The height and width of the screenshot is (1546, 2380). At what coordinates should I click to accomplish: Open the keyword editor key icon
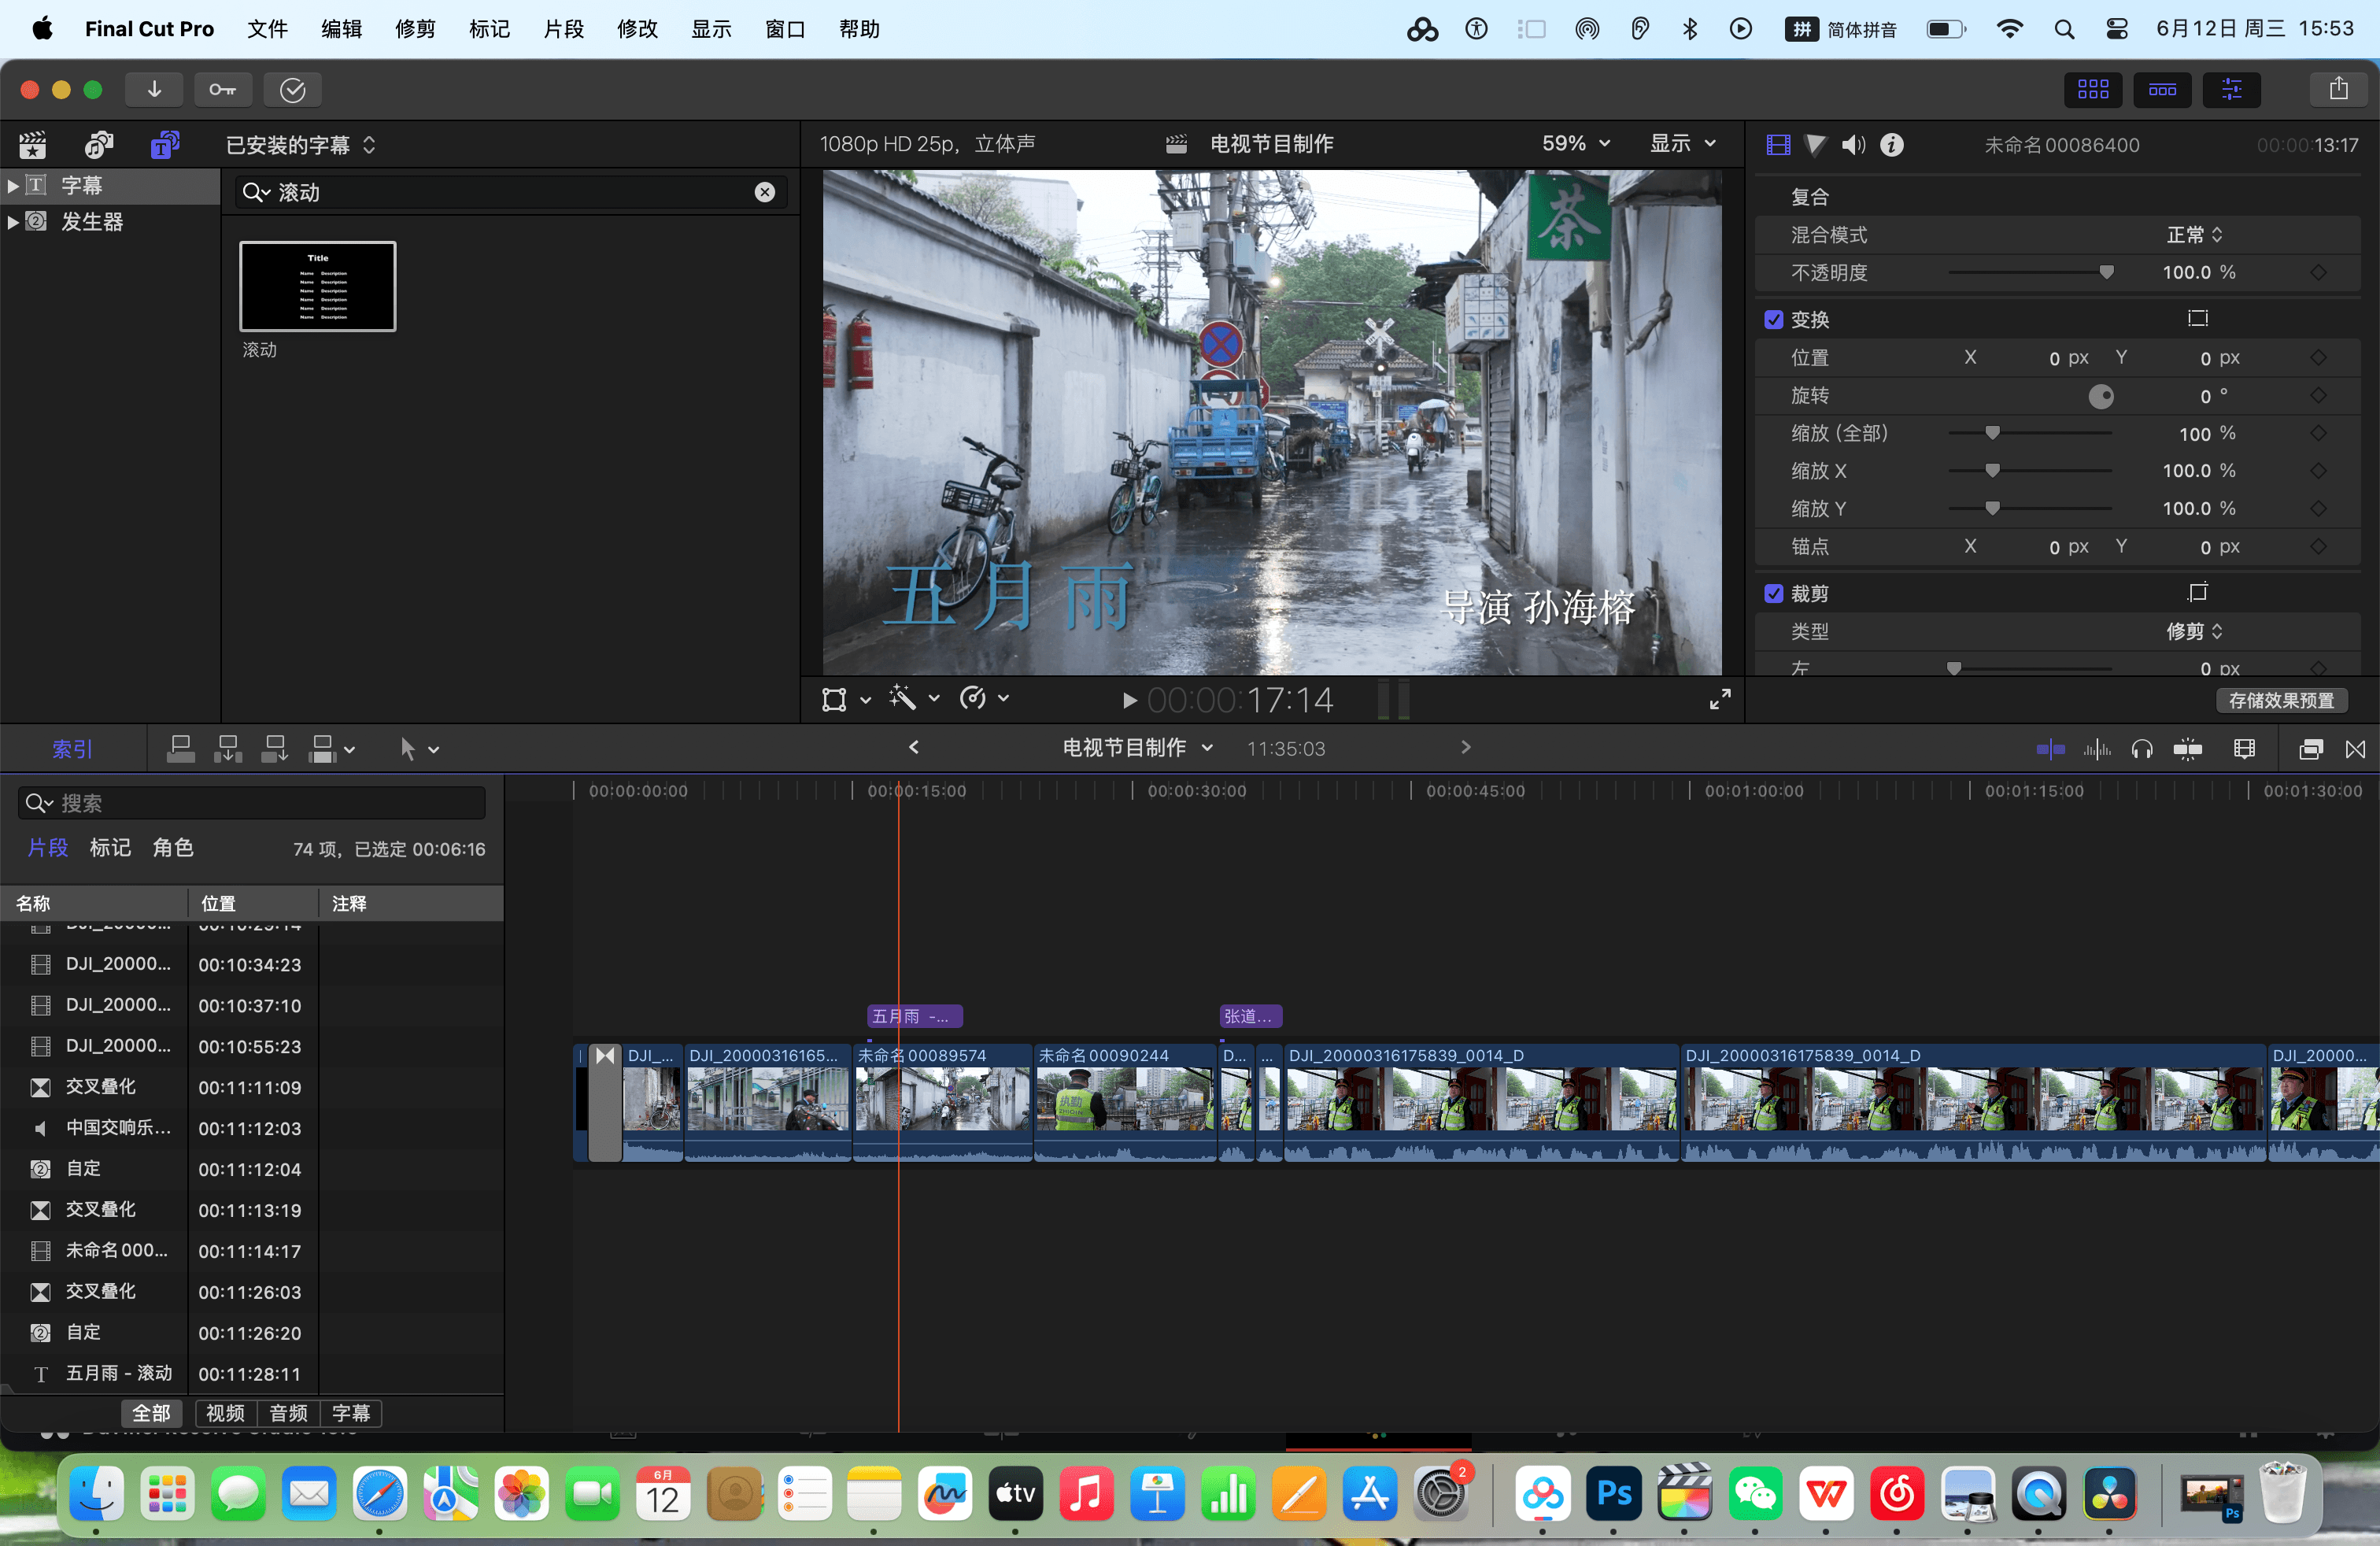pyautogui.click(x=222, y=90)
